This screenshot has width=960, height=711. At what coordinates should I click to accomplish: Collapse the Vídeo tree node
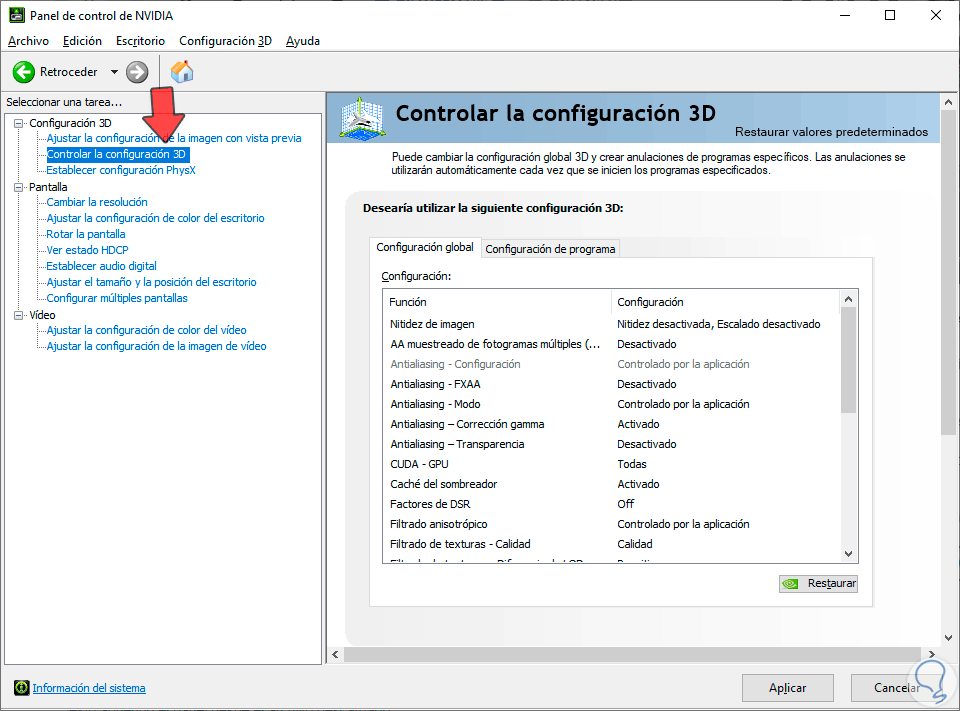tap(18, 315)
